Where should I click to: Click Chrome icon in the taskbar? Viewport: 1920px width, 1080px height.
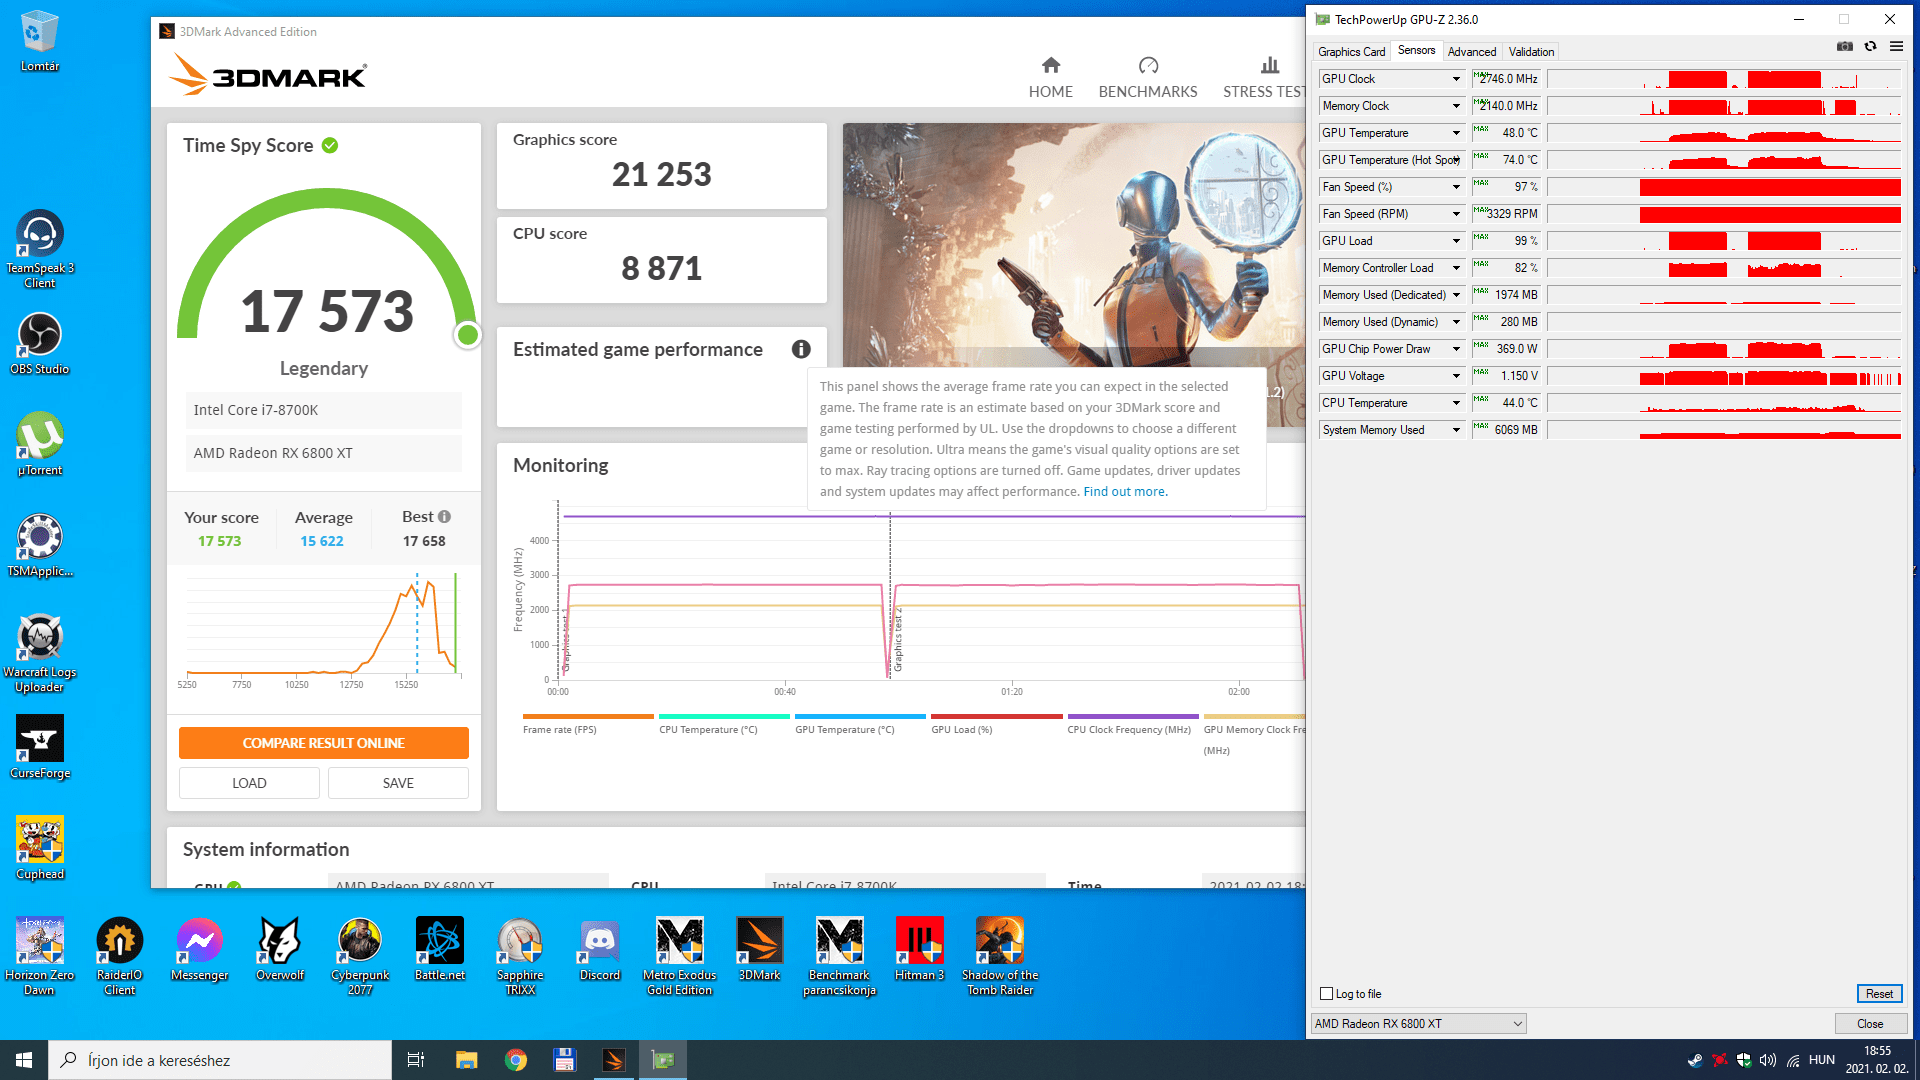click(516, 1060)
